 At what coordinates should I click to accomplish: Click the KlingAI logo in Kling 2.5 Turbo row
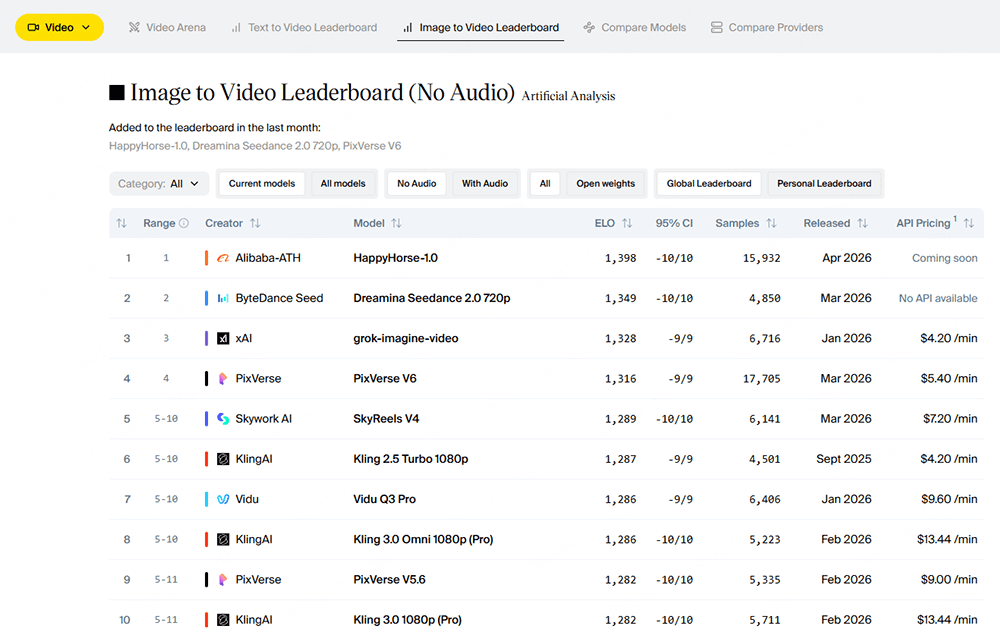[x=223, y=459]
